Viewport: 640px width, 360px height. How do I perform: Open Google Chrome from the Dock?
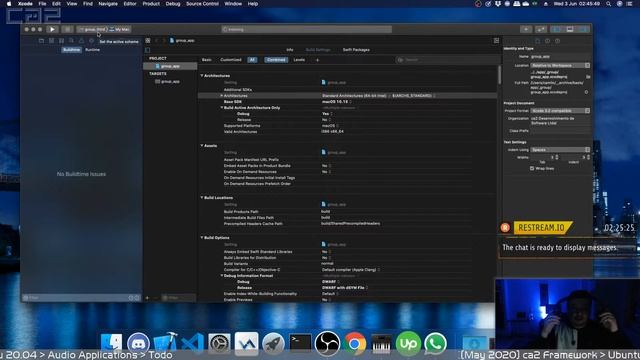[354, 343]
